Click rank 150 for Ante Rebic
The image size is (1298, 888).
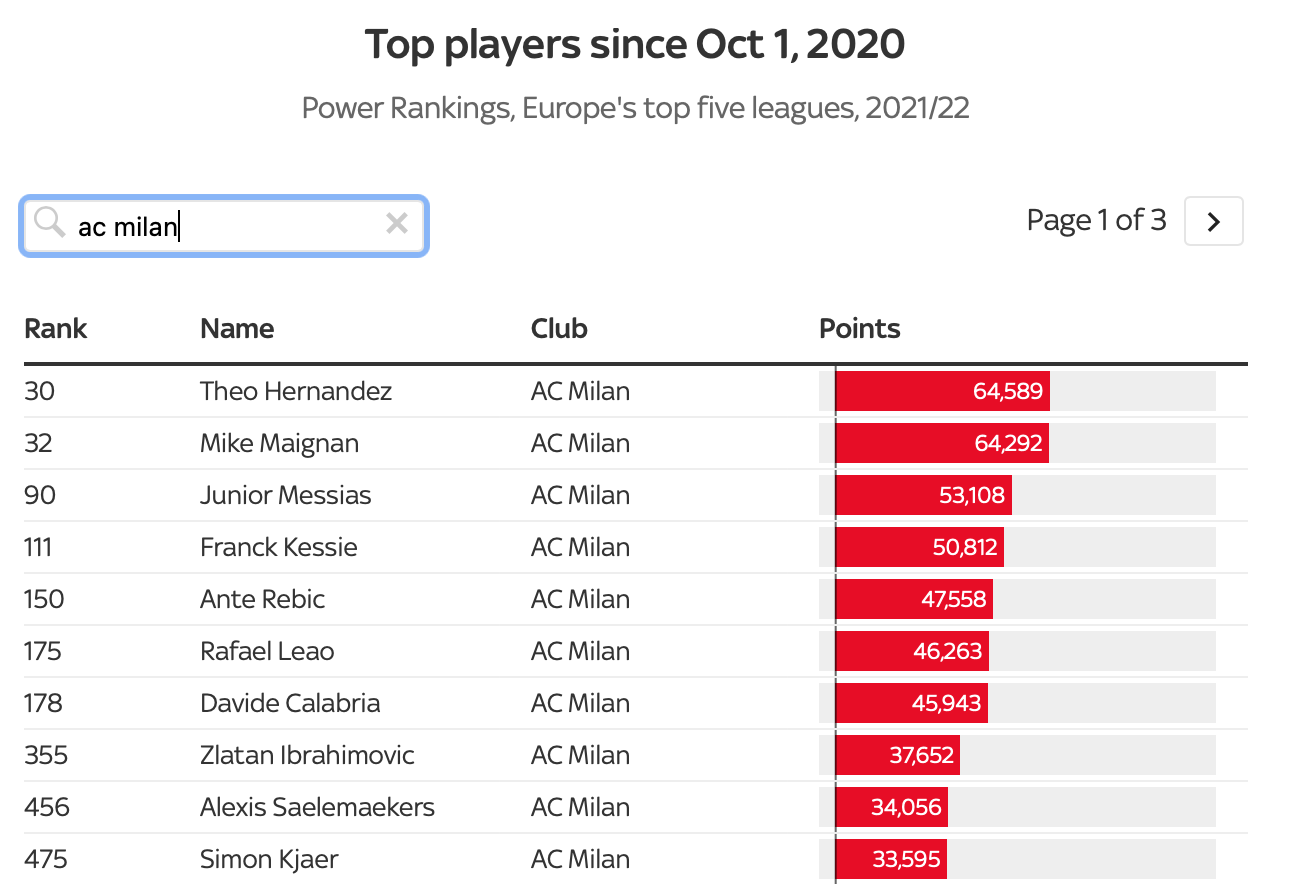[x=44, y=599]
